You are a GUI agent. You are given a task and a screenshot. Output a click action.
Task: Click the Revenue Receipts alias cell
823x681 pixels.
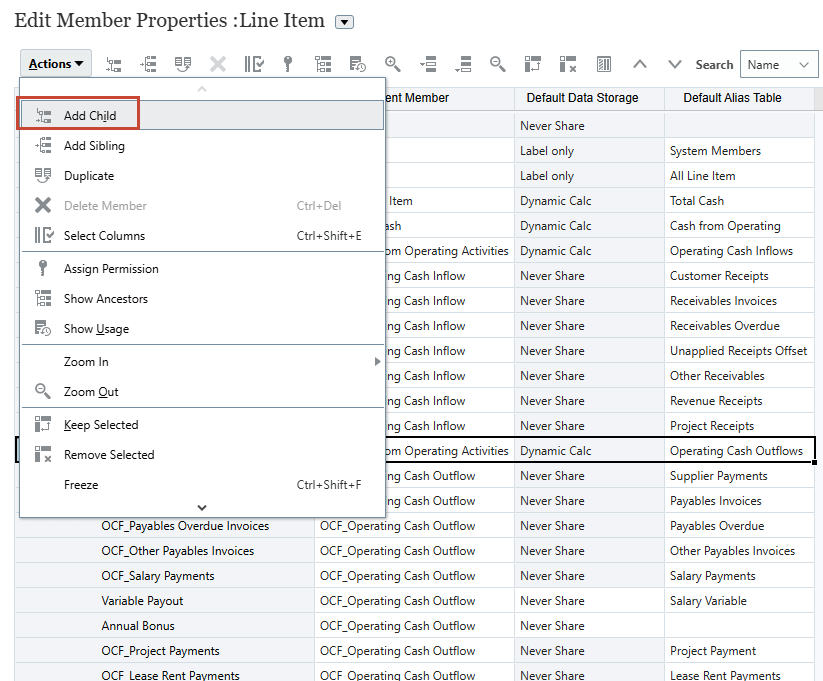[739, 401]
